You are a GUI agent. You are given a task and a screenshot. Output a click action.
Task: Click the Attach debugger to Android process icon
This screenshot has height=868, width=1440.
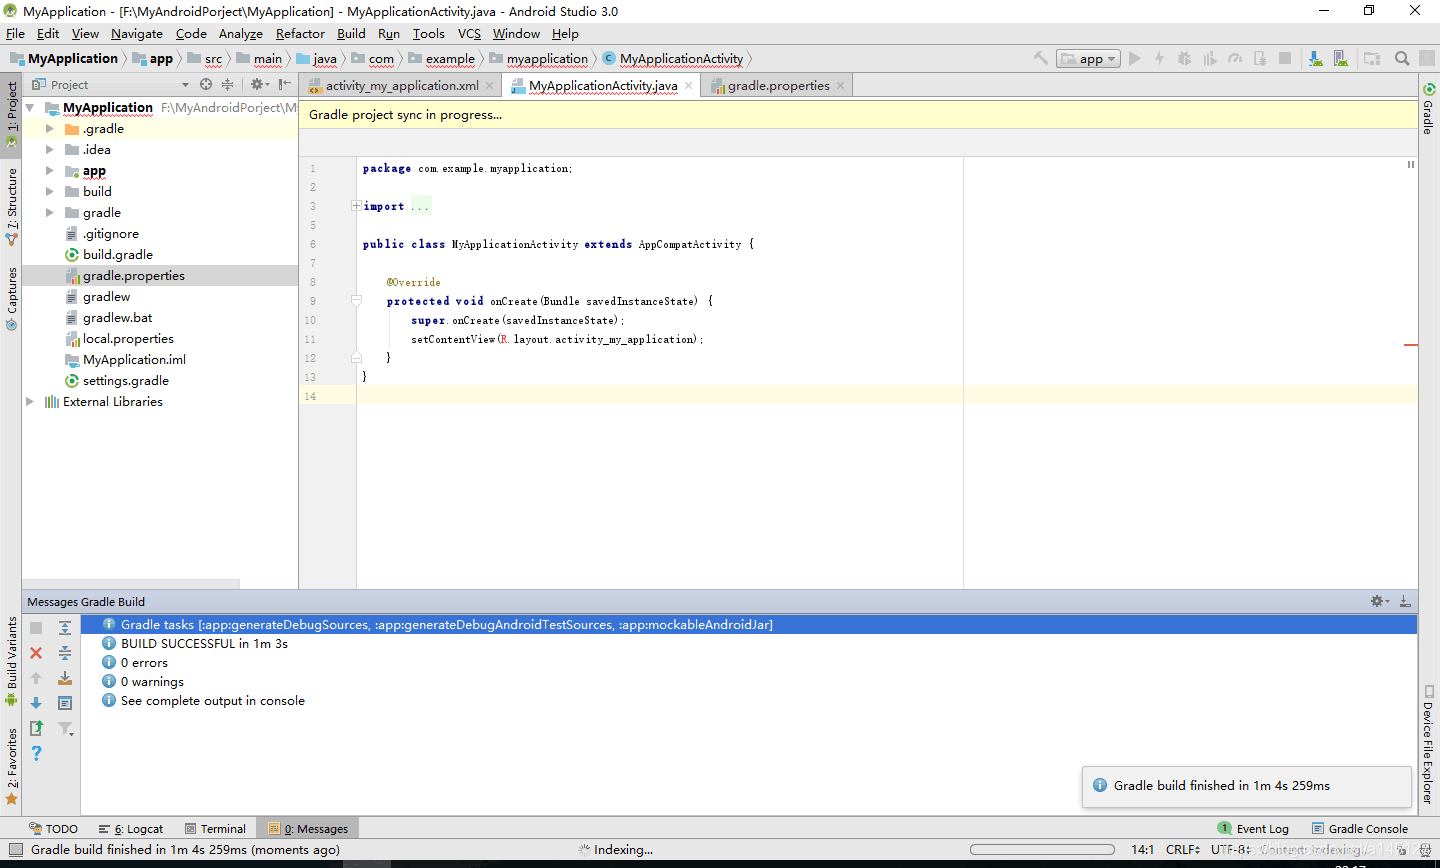click(x=1260, y=59)
